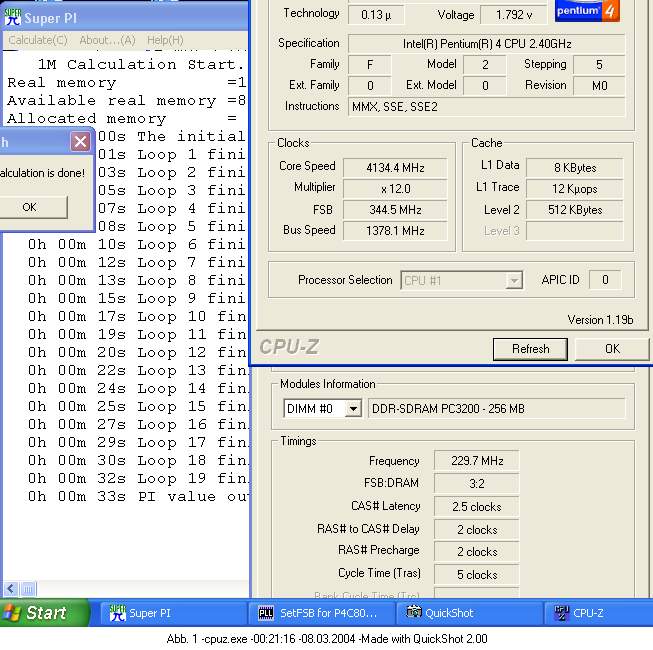
Task: Open the About...(A) menu in Super PI
Action: click(107, 40)
